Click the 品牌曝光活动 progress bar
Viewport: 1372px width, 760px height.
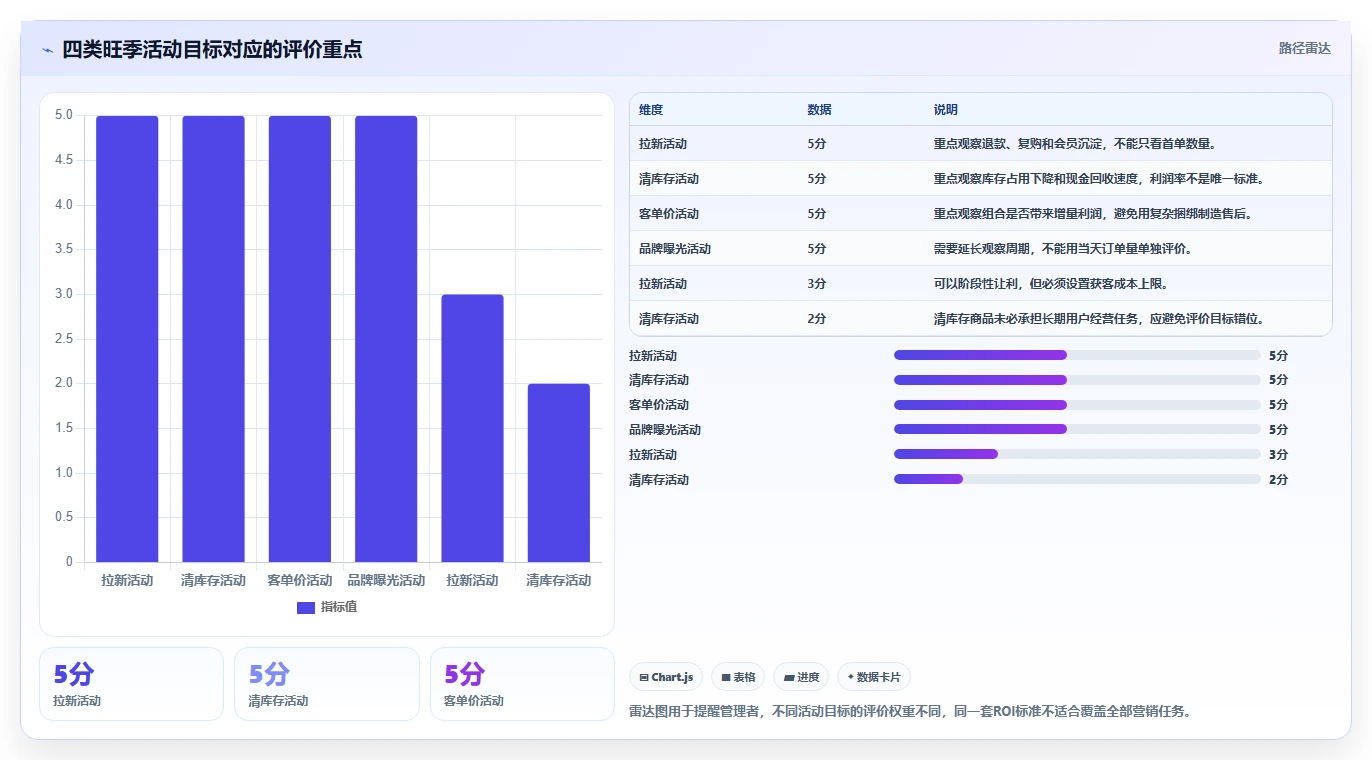pos(1077,429)
